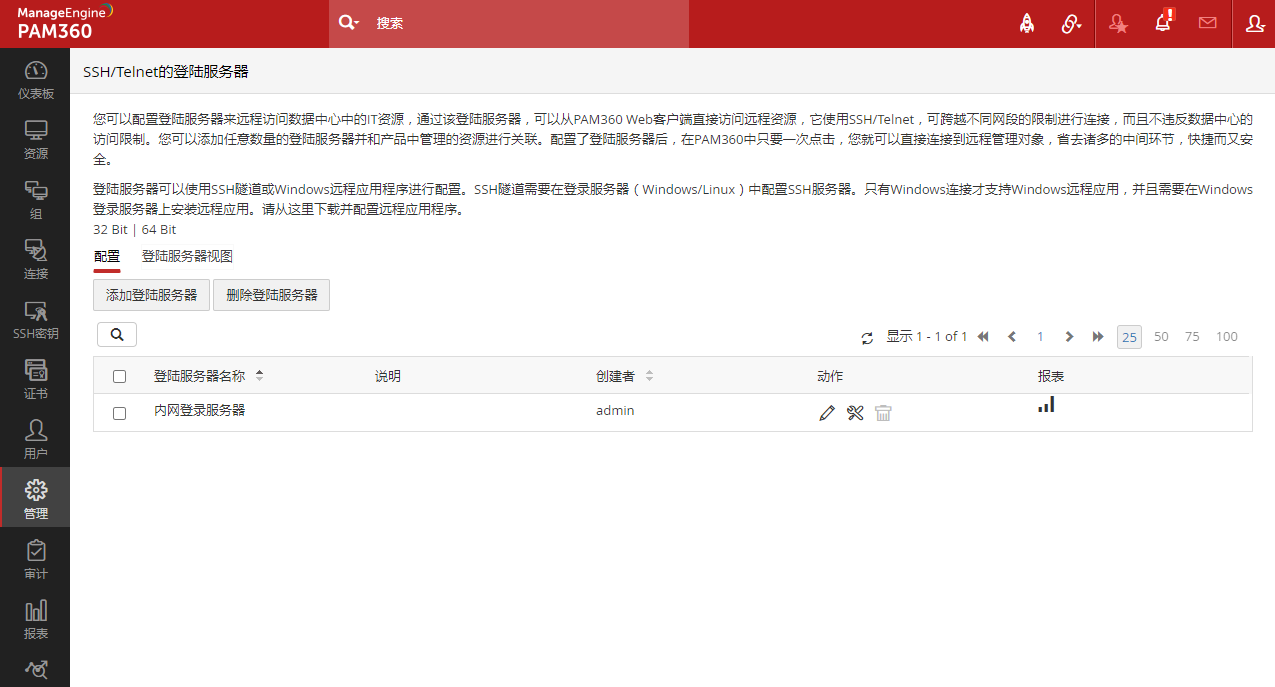Go to next page arrow
The height and width of the screenshot is (687, 1275).
pos(1069,337)
